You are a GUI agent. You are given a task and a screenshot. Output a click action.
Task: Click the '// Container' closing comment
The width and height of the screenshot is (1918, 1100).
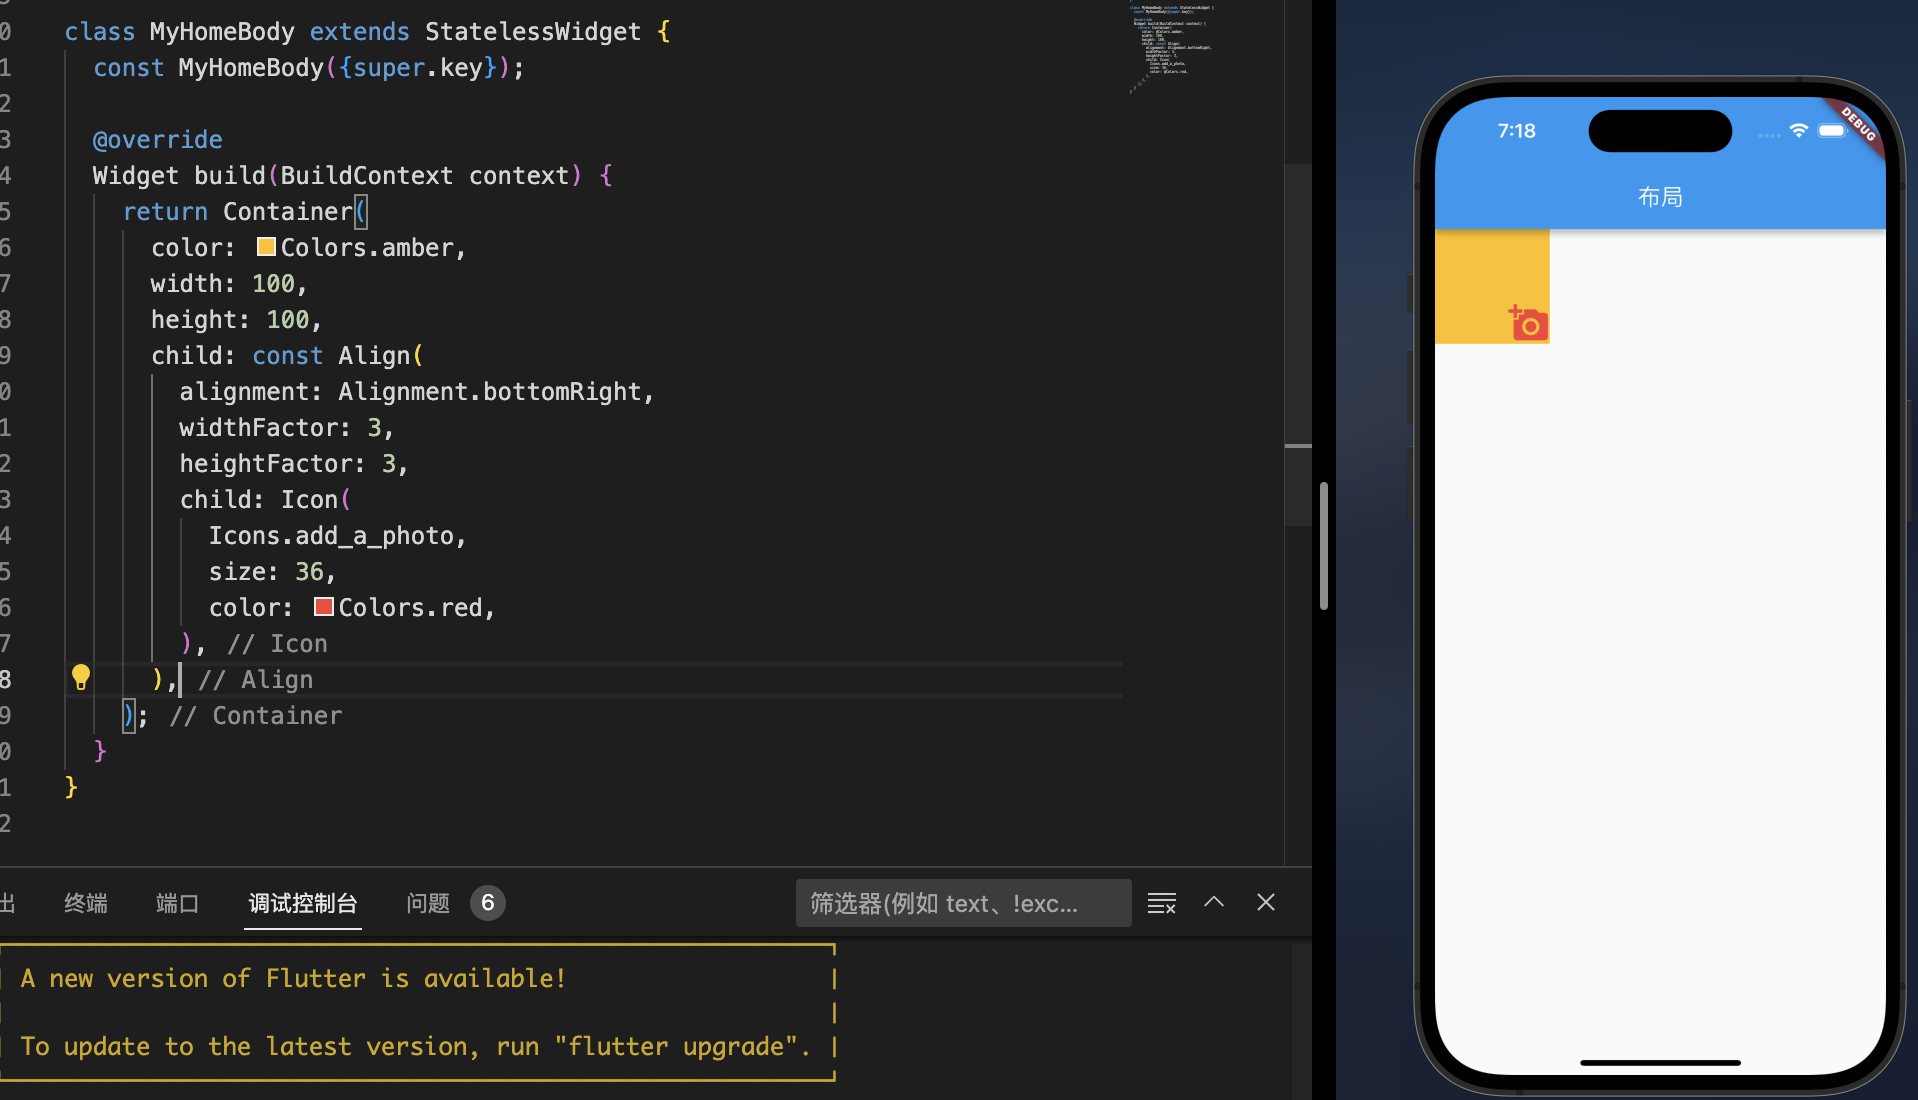pos(256,715)
